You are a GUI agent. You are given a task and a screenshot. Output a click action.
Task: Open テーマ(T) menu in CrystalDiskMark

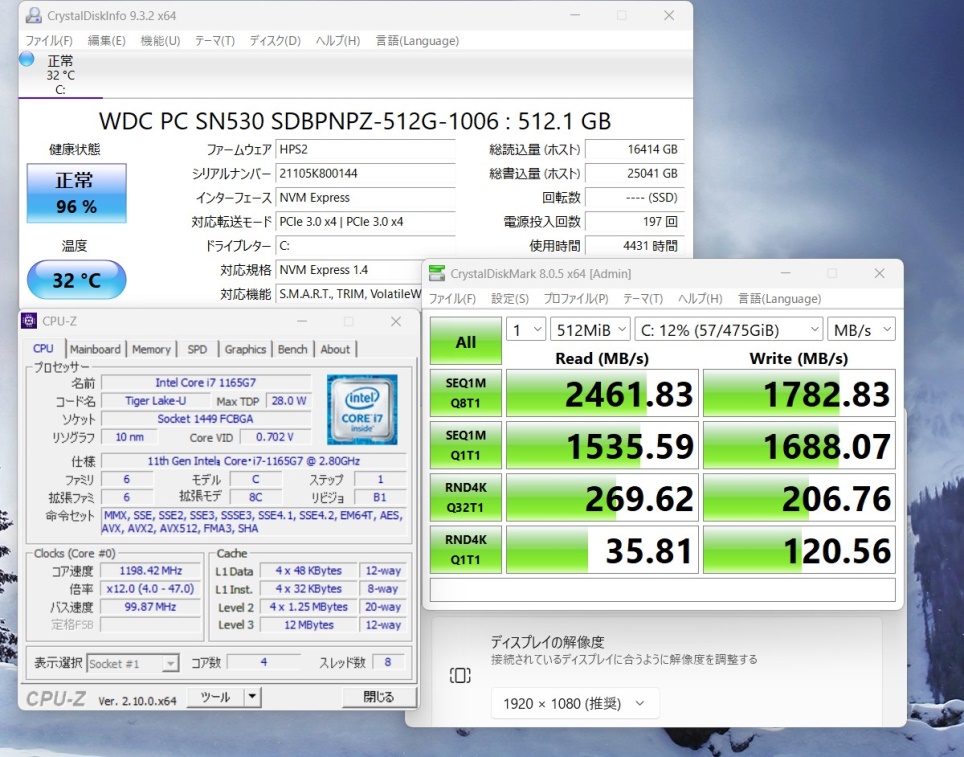tap(643, 298)
